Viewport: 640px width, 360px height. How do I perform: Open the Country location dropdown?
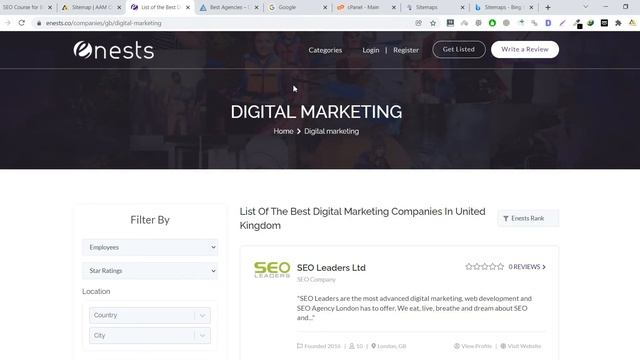click(x=150, y=315)
